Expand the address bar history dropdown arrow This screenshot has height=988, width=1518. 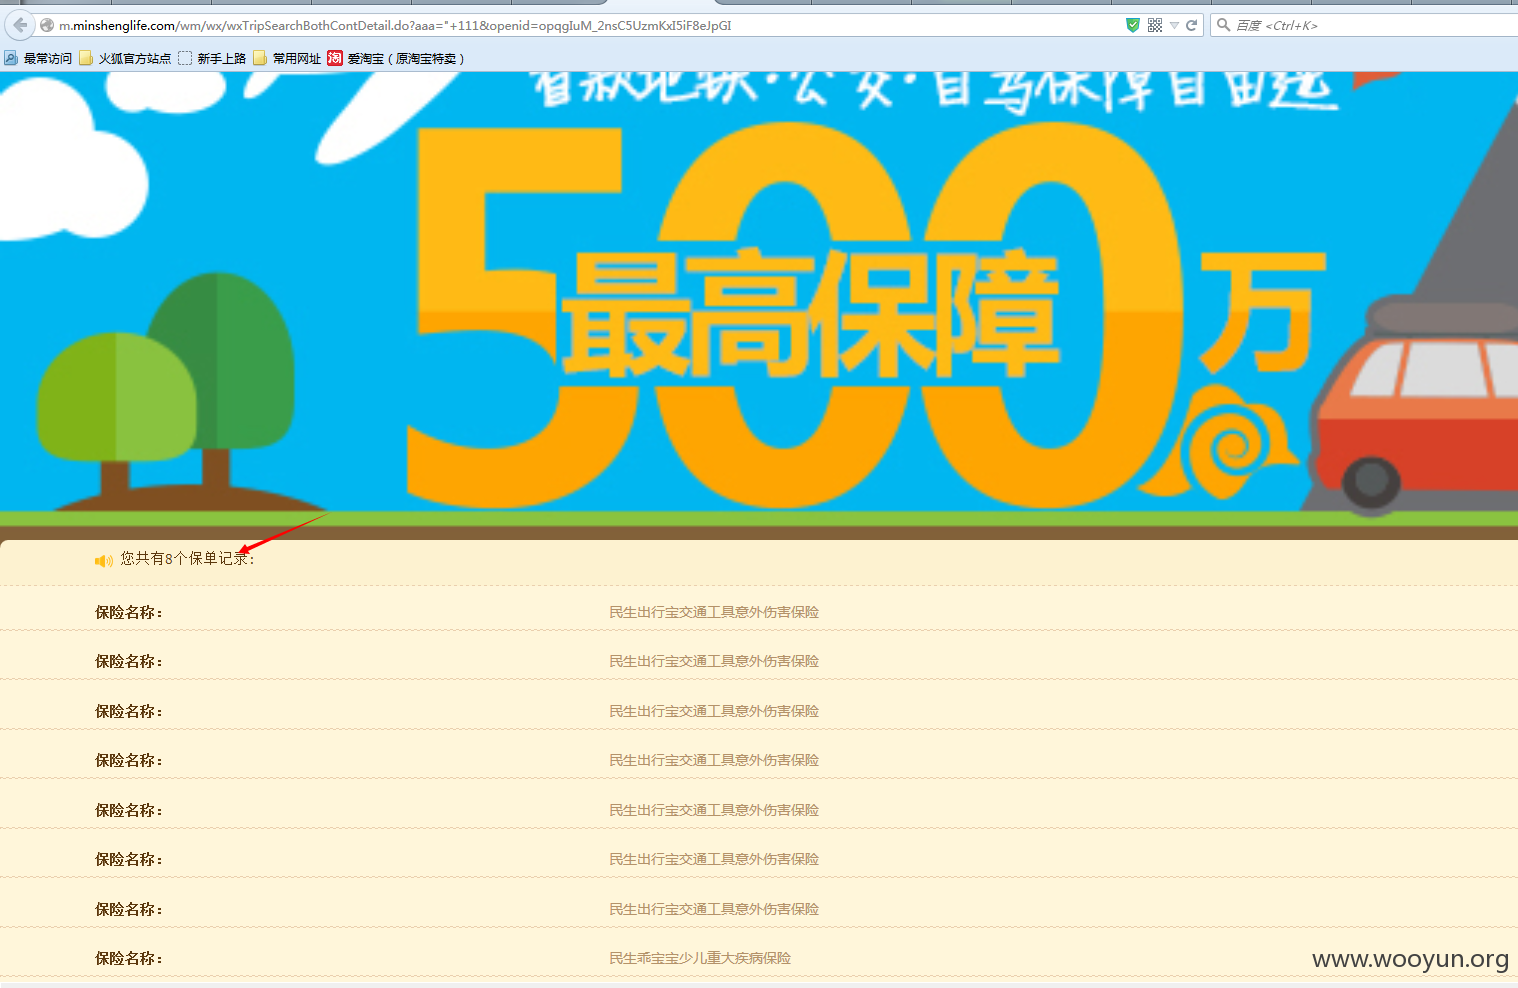1174,26
